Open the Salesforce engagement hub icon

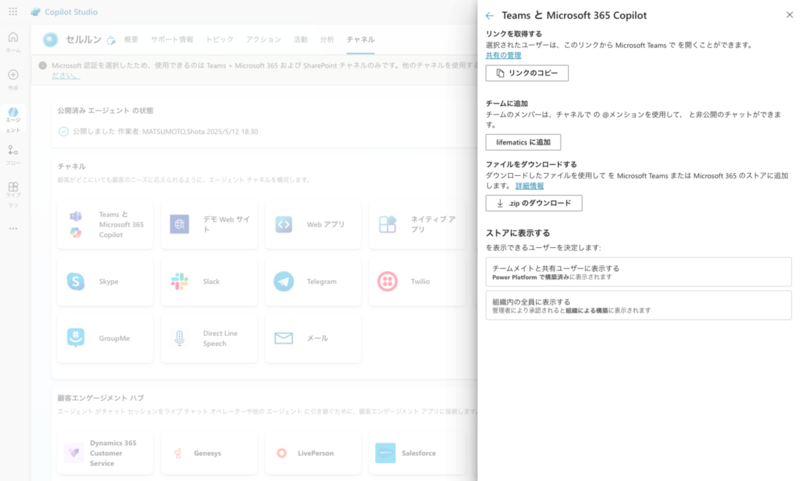tap(385, 453)
